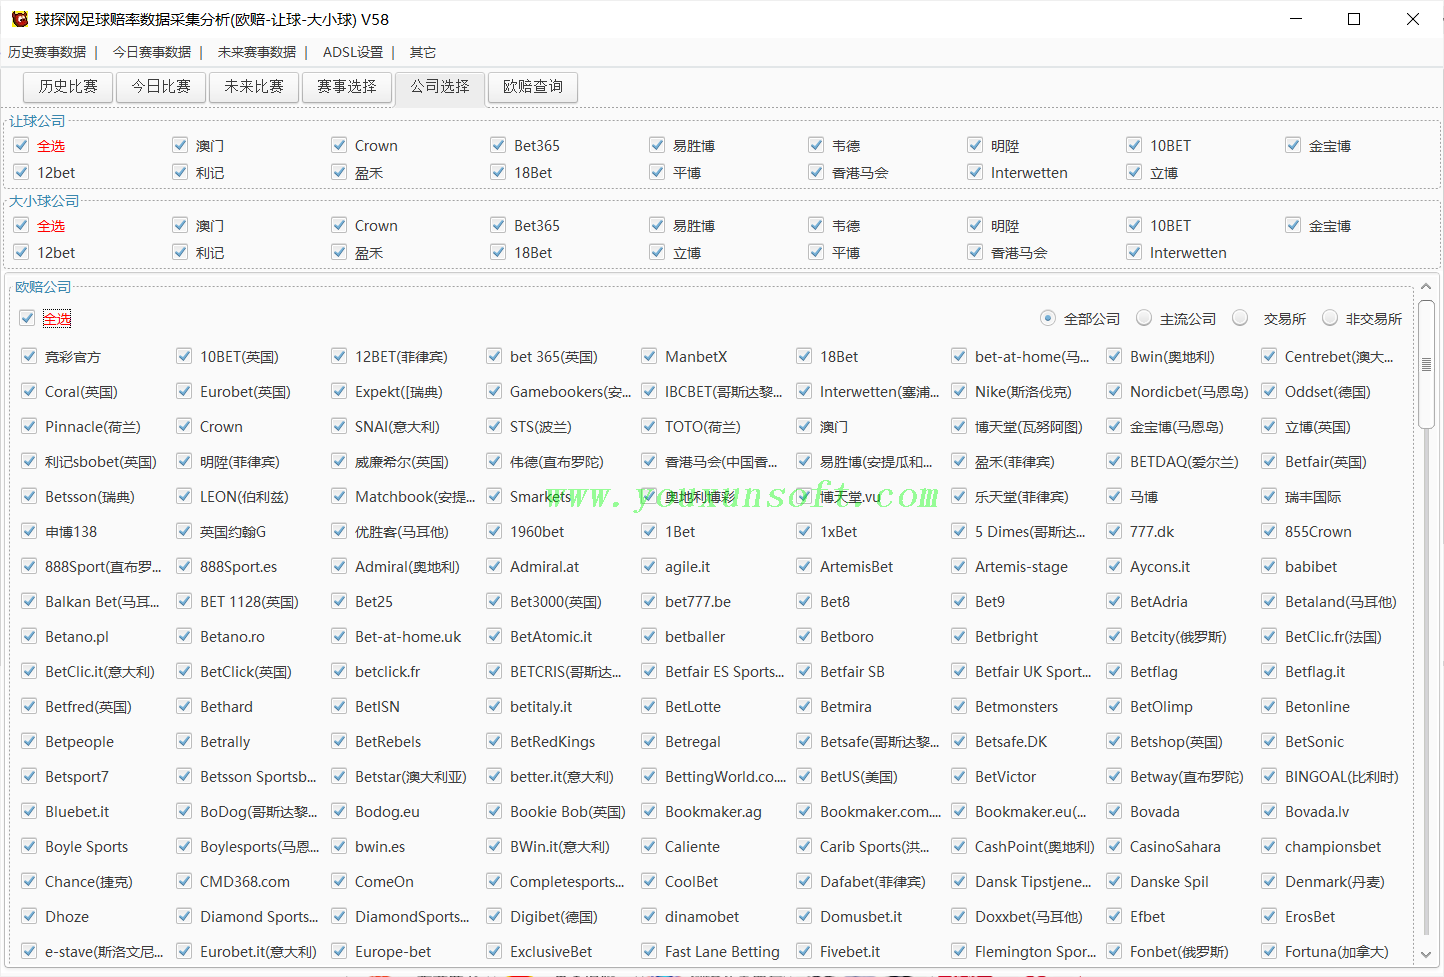Uncheck BetVictor checkbox

pyautogui.click(x=959, y=776)
